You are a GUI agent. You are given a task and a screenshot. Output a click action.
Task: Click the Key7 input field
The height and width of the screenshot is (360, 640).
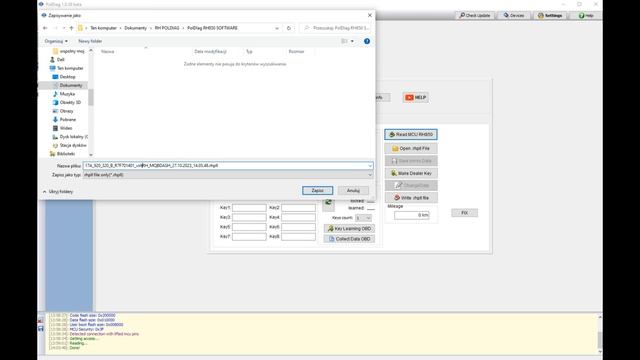tap(249, 236)
